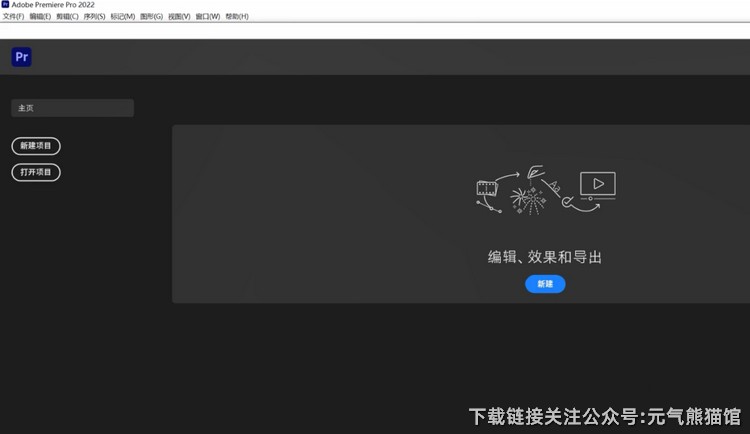Open the 帮助(H) menu
The width and height of the screenshot is (750, 434).
coord(237,17)
